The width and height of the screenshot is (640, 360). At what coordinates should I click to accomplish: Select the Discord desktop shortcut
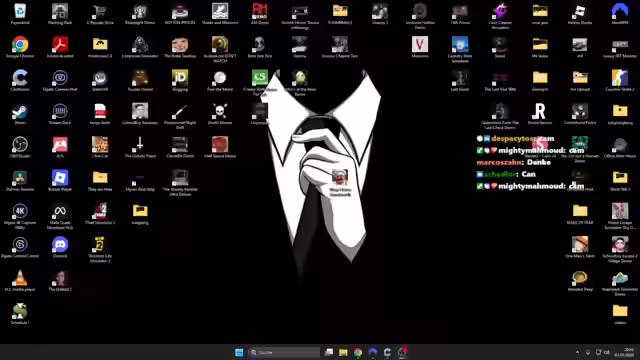[60, 246]
